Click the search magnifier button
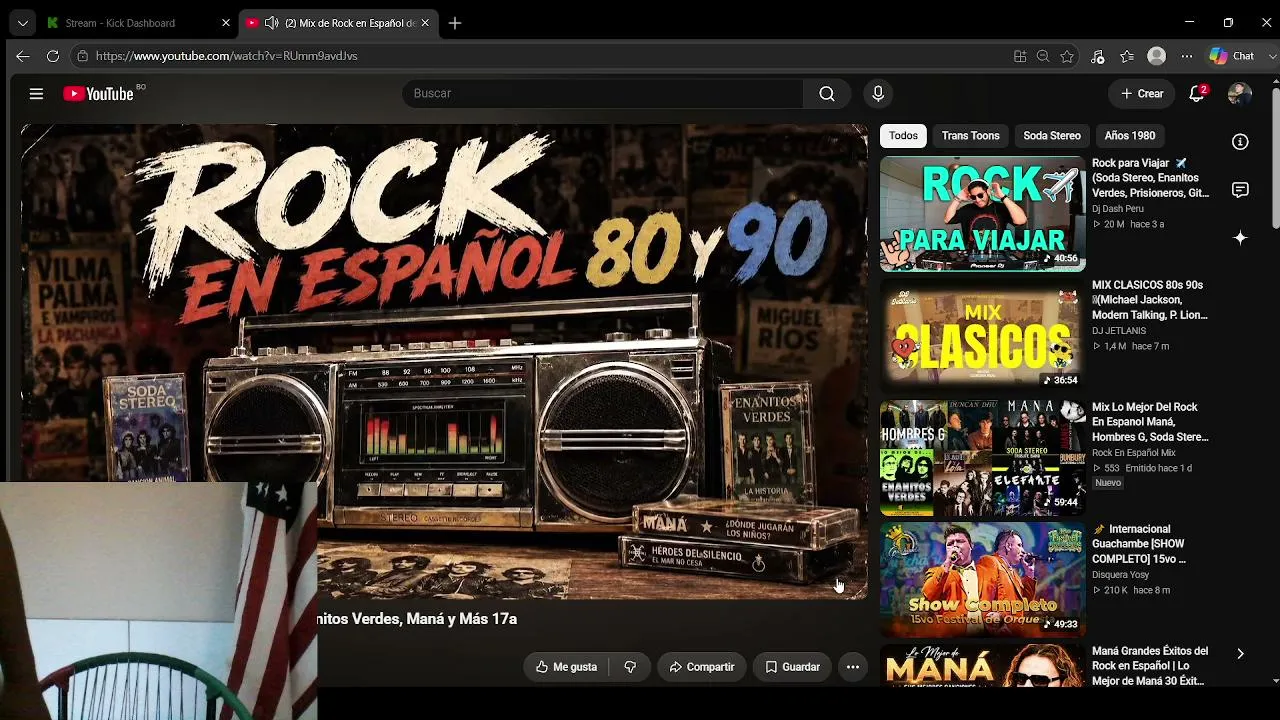The image size is (1280, 720). tap(827, 93)
